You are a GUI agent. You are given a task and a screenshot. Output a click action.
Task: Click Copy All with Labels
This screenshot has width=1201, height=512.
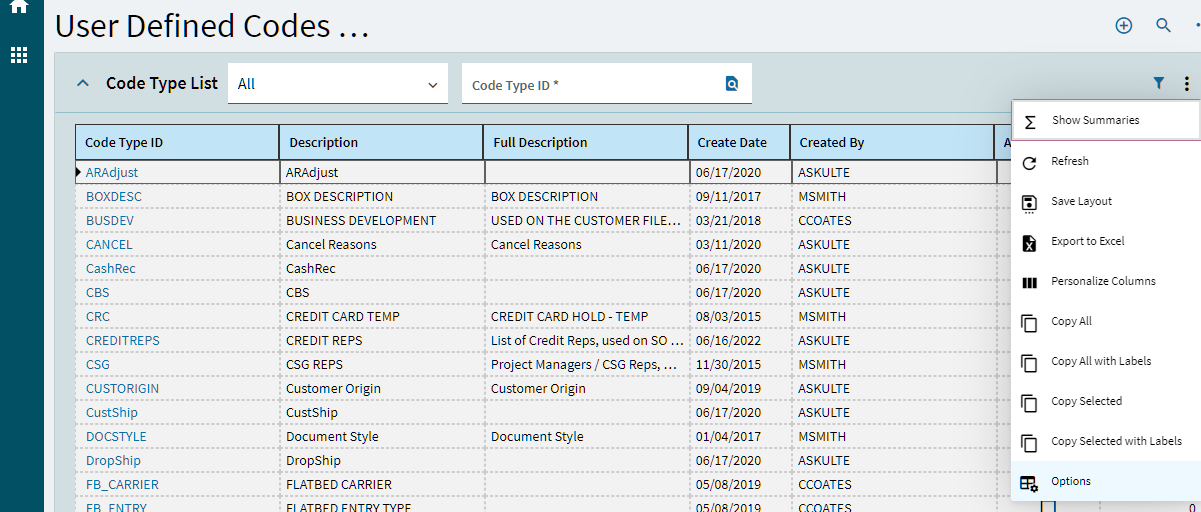[1100, 361]
